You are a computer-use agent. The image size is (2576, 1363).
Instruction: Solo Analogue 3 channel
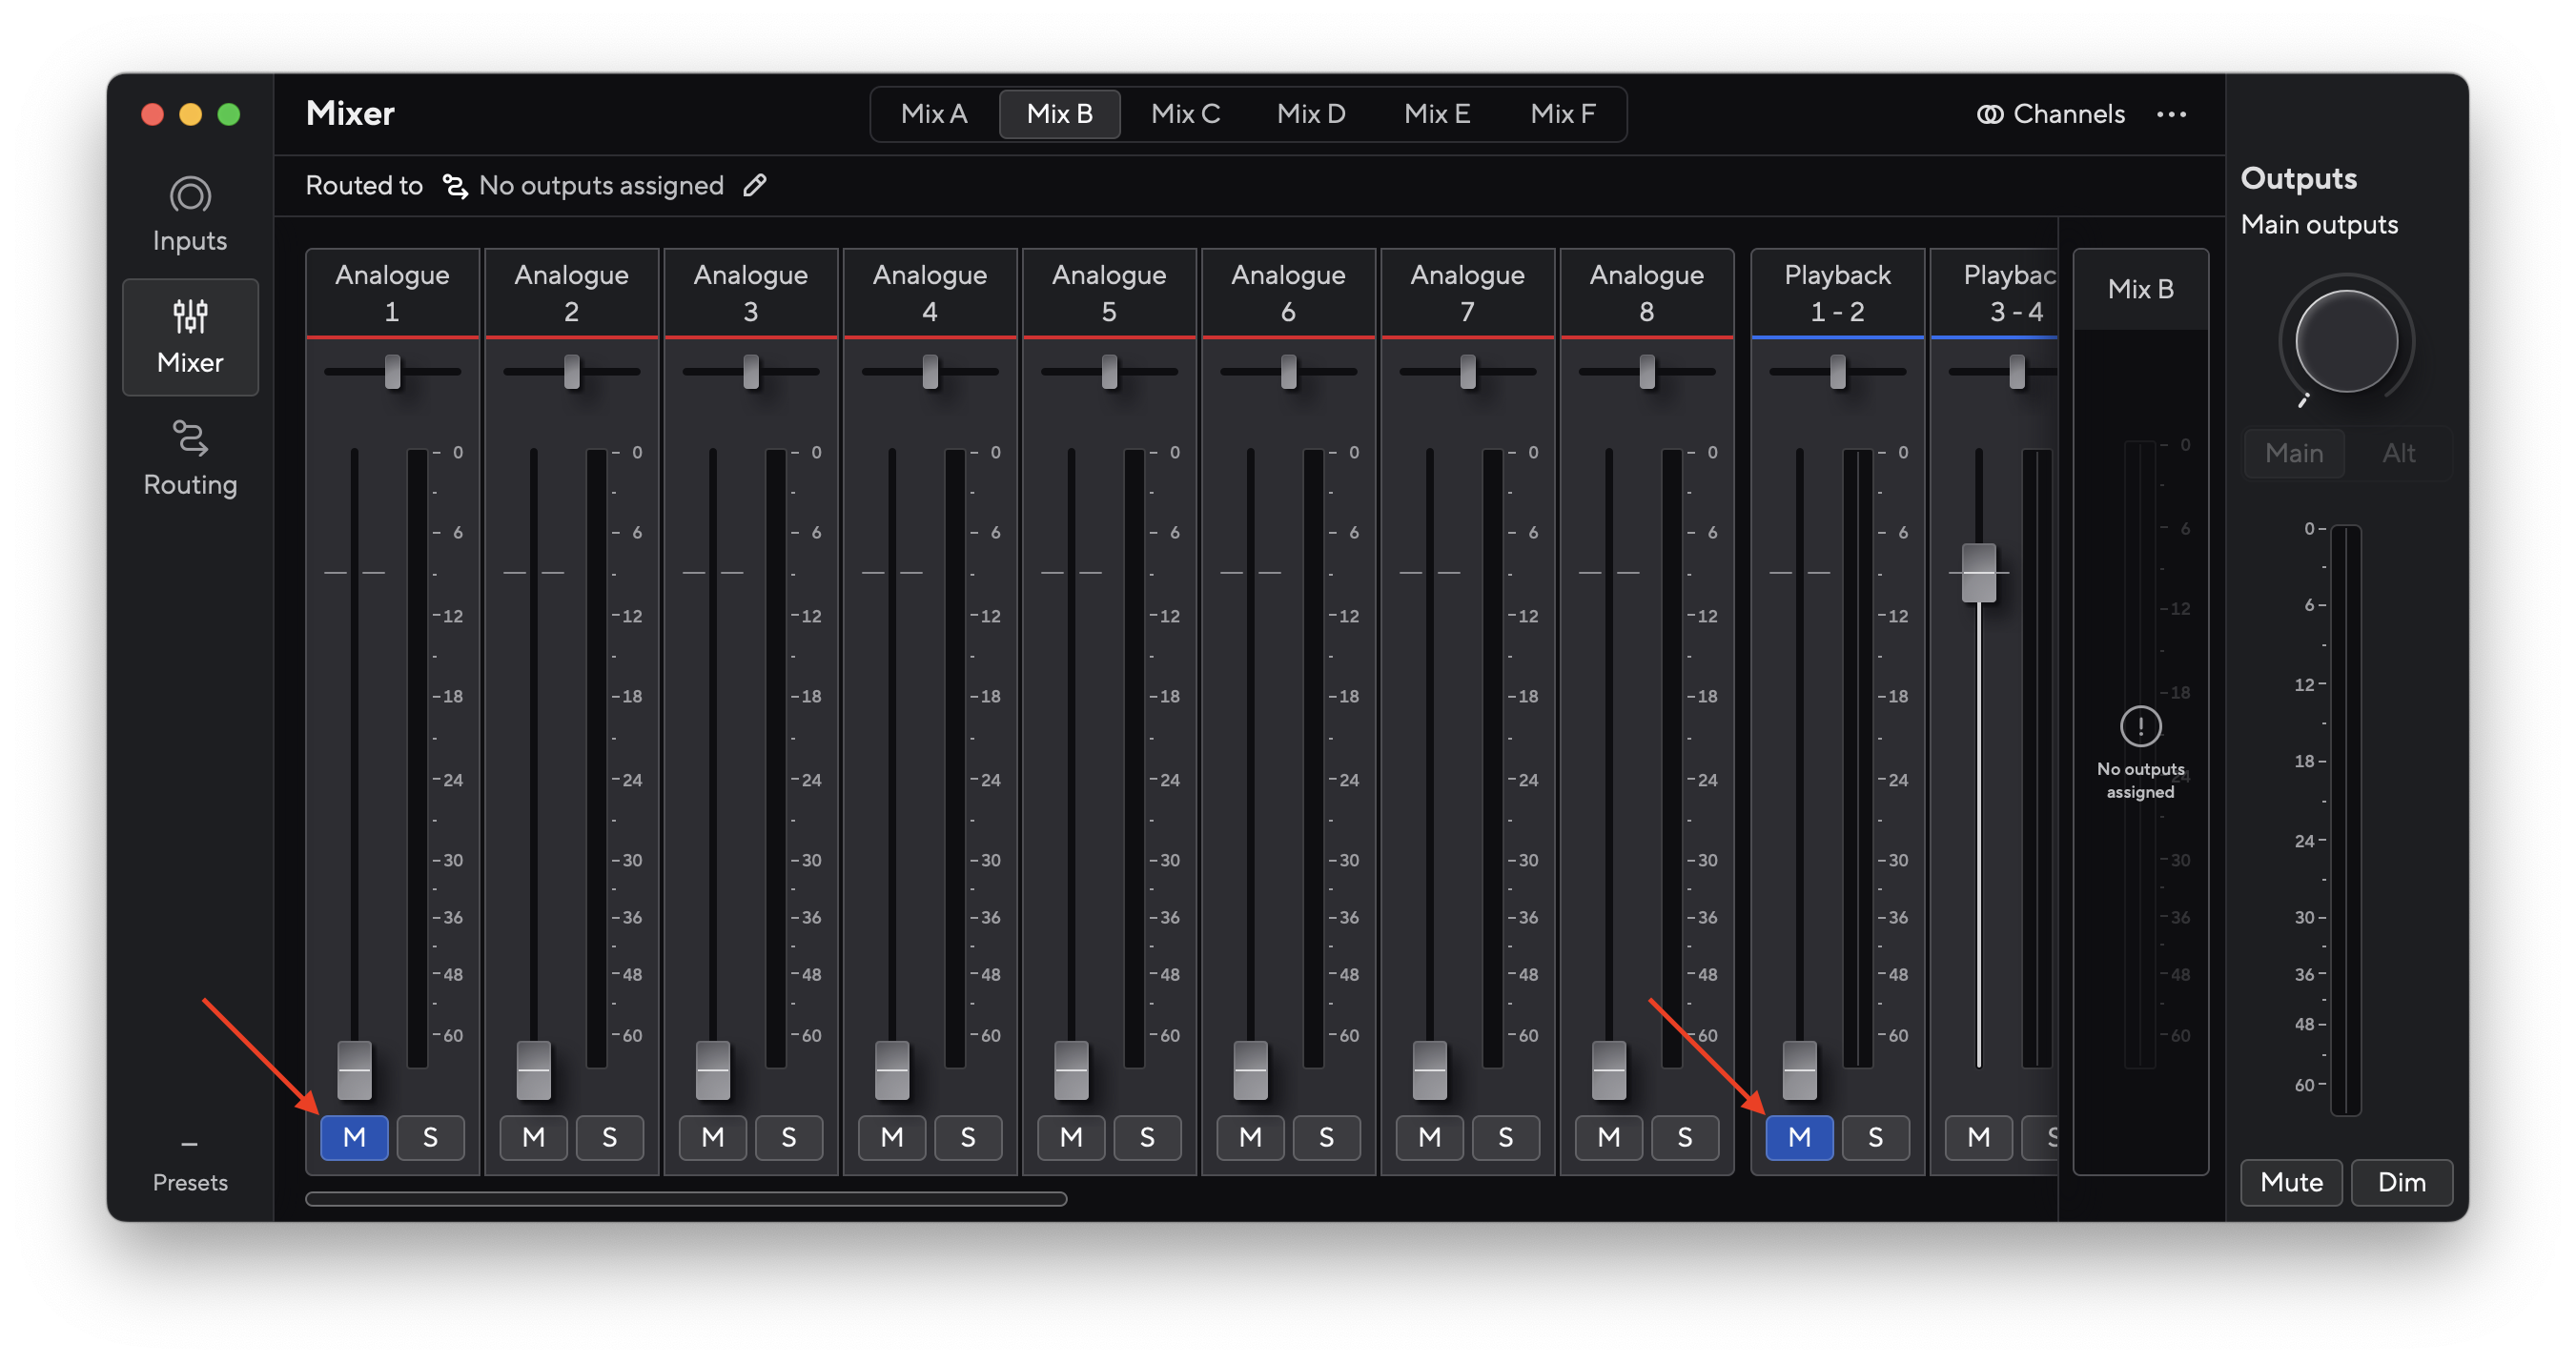(x=788, y=1137)
